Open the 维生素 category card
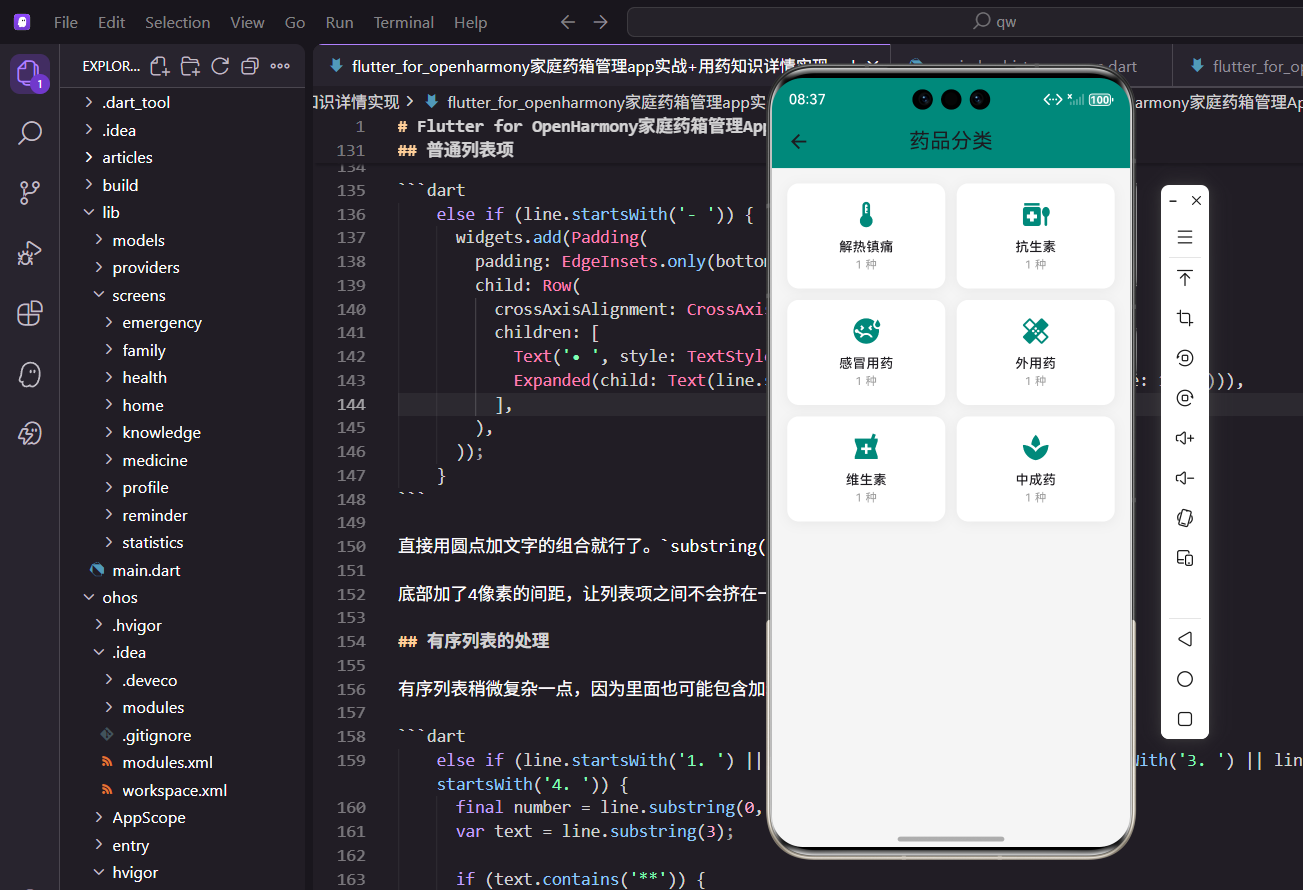This screenshot has width=1303, height=890. pos(866,469)
